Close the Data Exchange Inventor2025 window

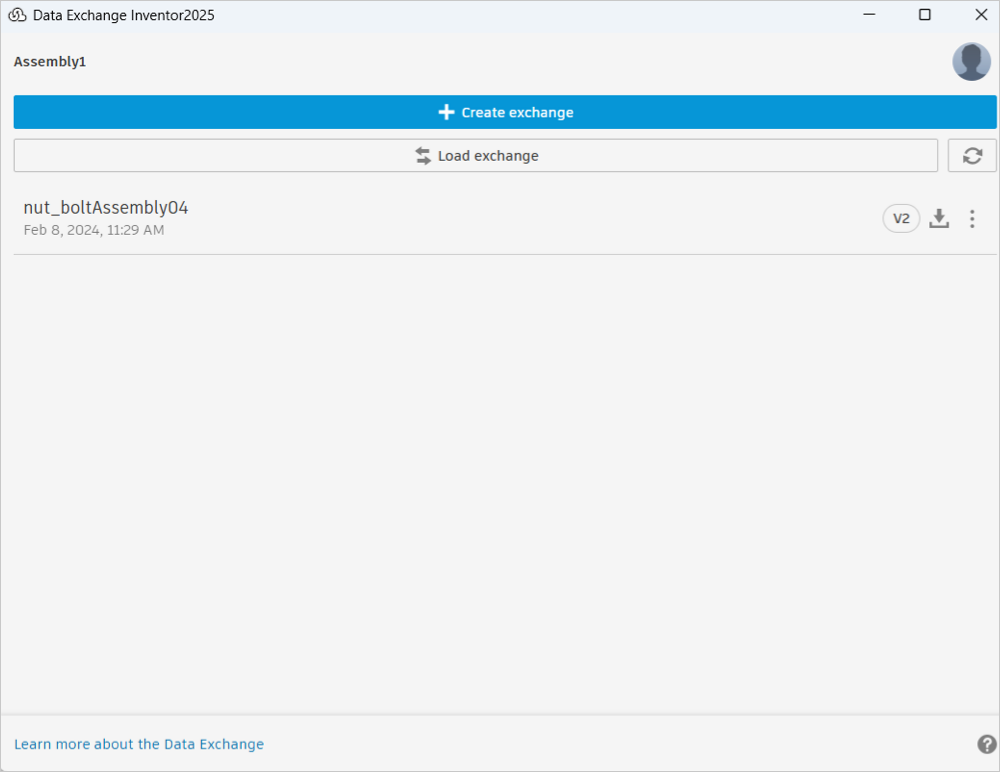coord(981,15)
